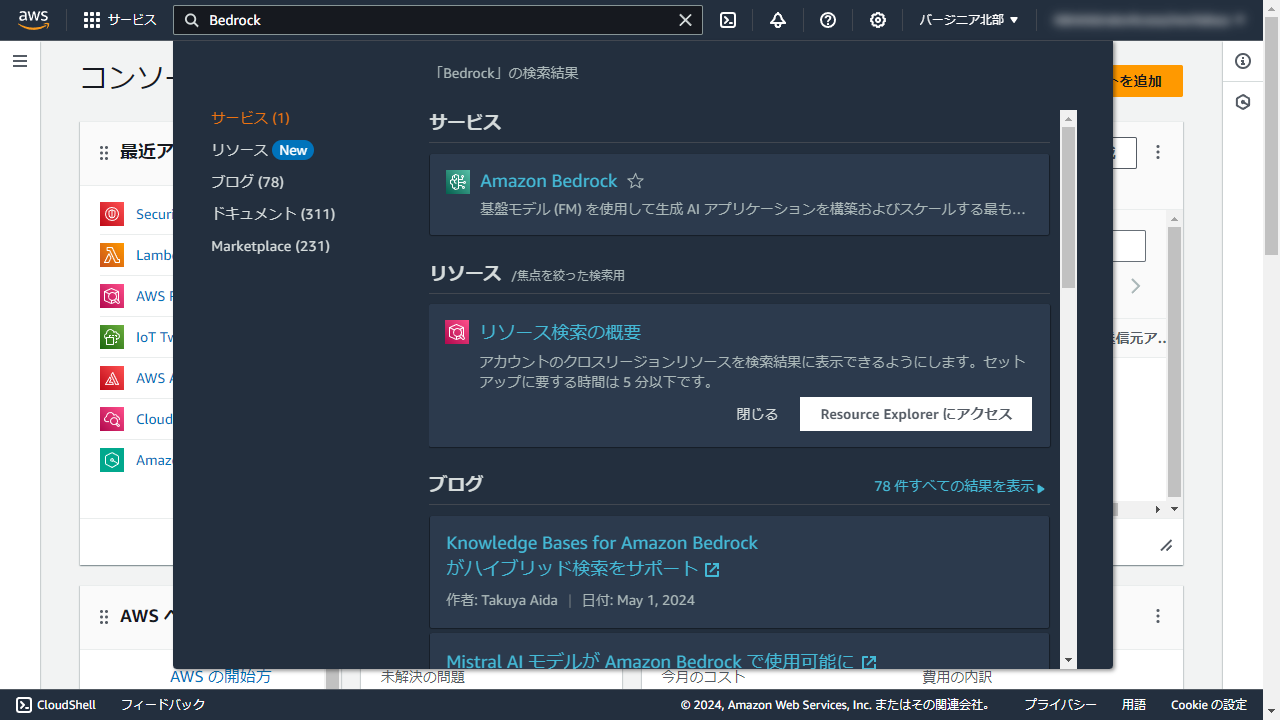The height and width of the screenshot is (720, 1280).
Task: Show 78 件すべての結果を表示 blog results
Action: tap(959, 486)
